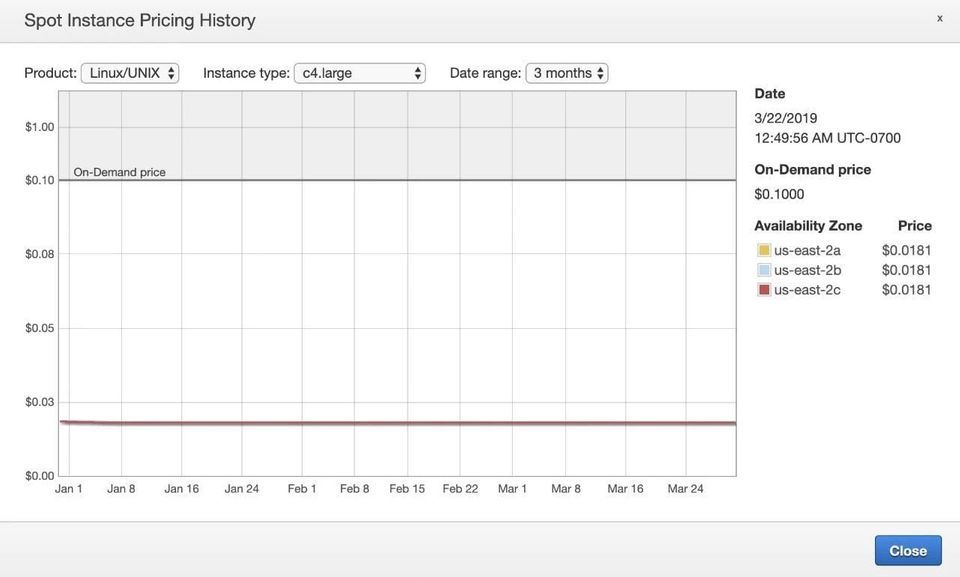Click the Jan 16 marker on the time axis

[x=181, y=489]
